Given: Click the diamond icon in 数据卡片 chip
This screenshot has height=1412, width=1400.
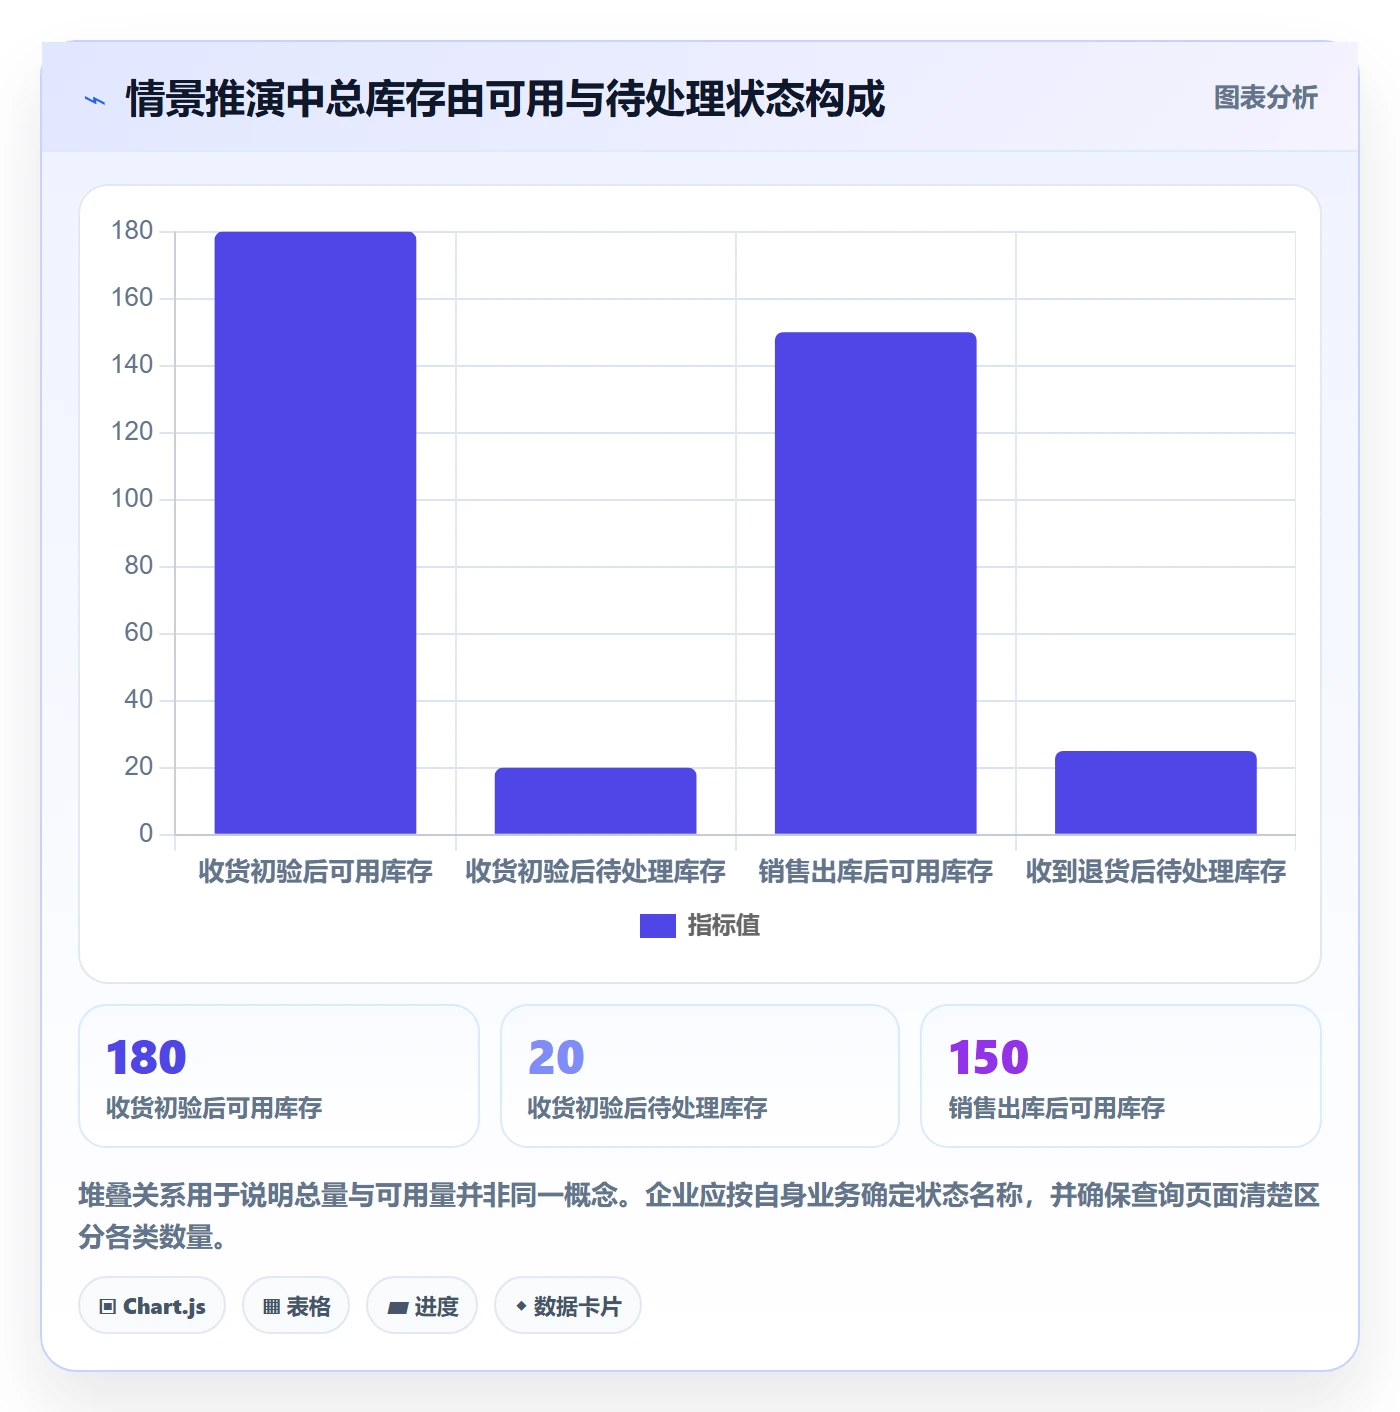Looking at the screenshot, I should tap(521, 1306).
